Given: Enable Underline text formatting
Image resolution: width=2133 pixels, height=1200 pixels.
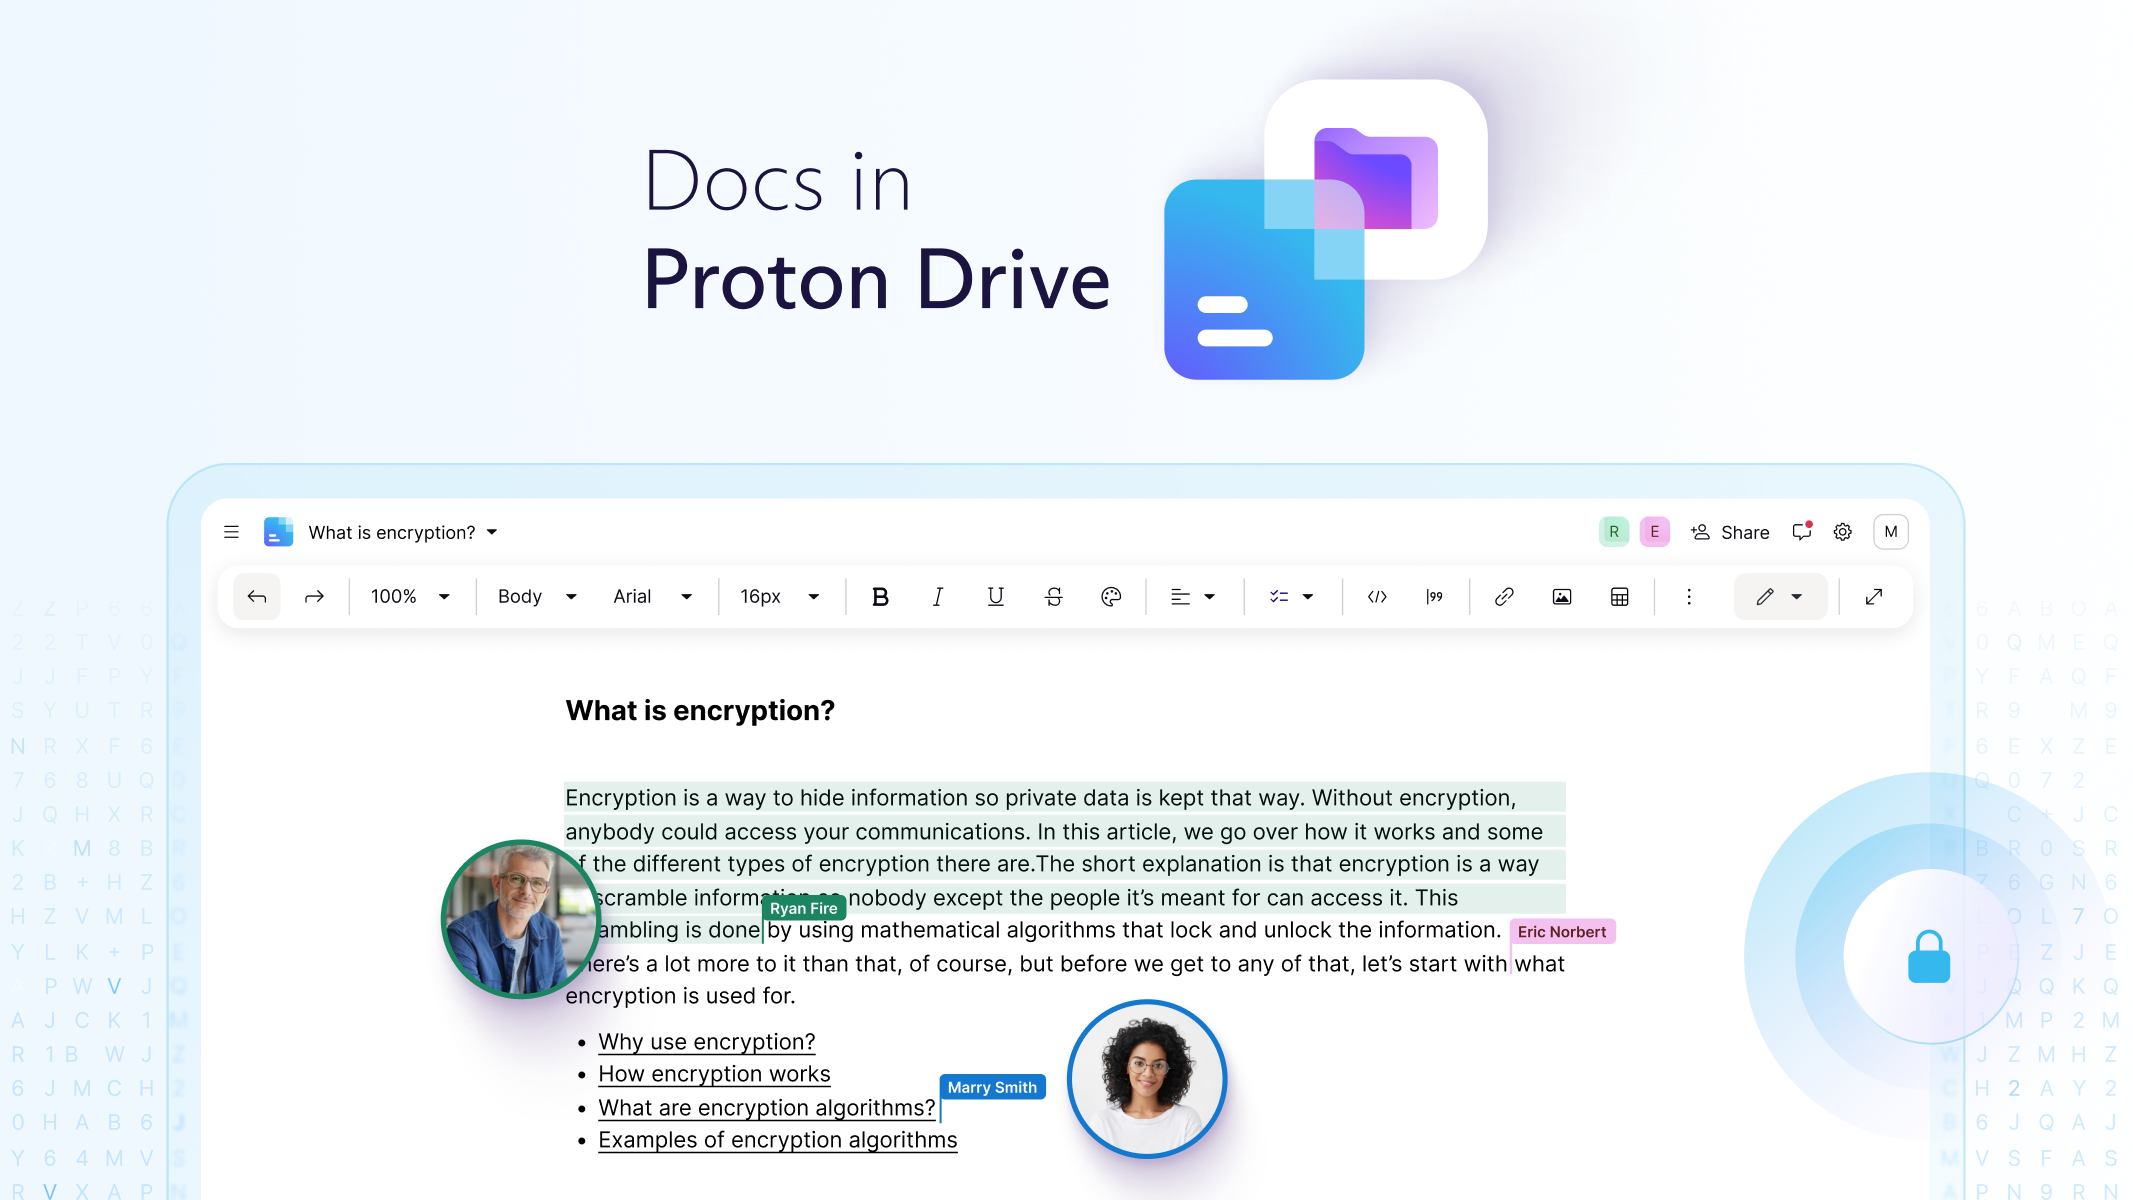Looking at the screenshot, I should point(995,596).
